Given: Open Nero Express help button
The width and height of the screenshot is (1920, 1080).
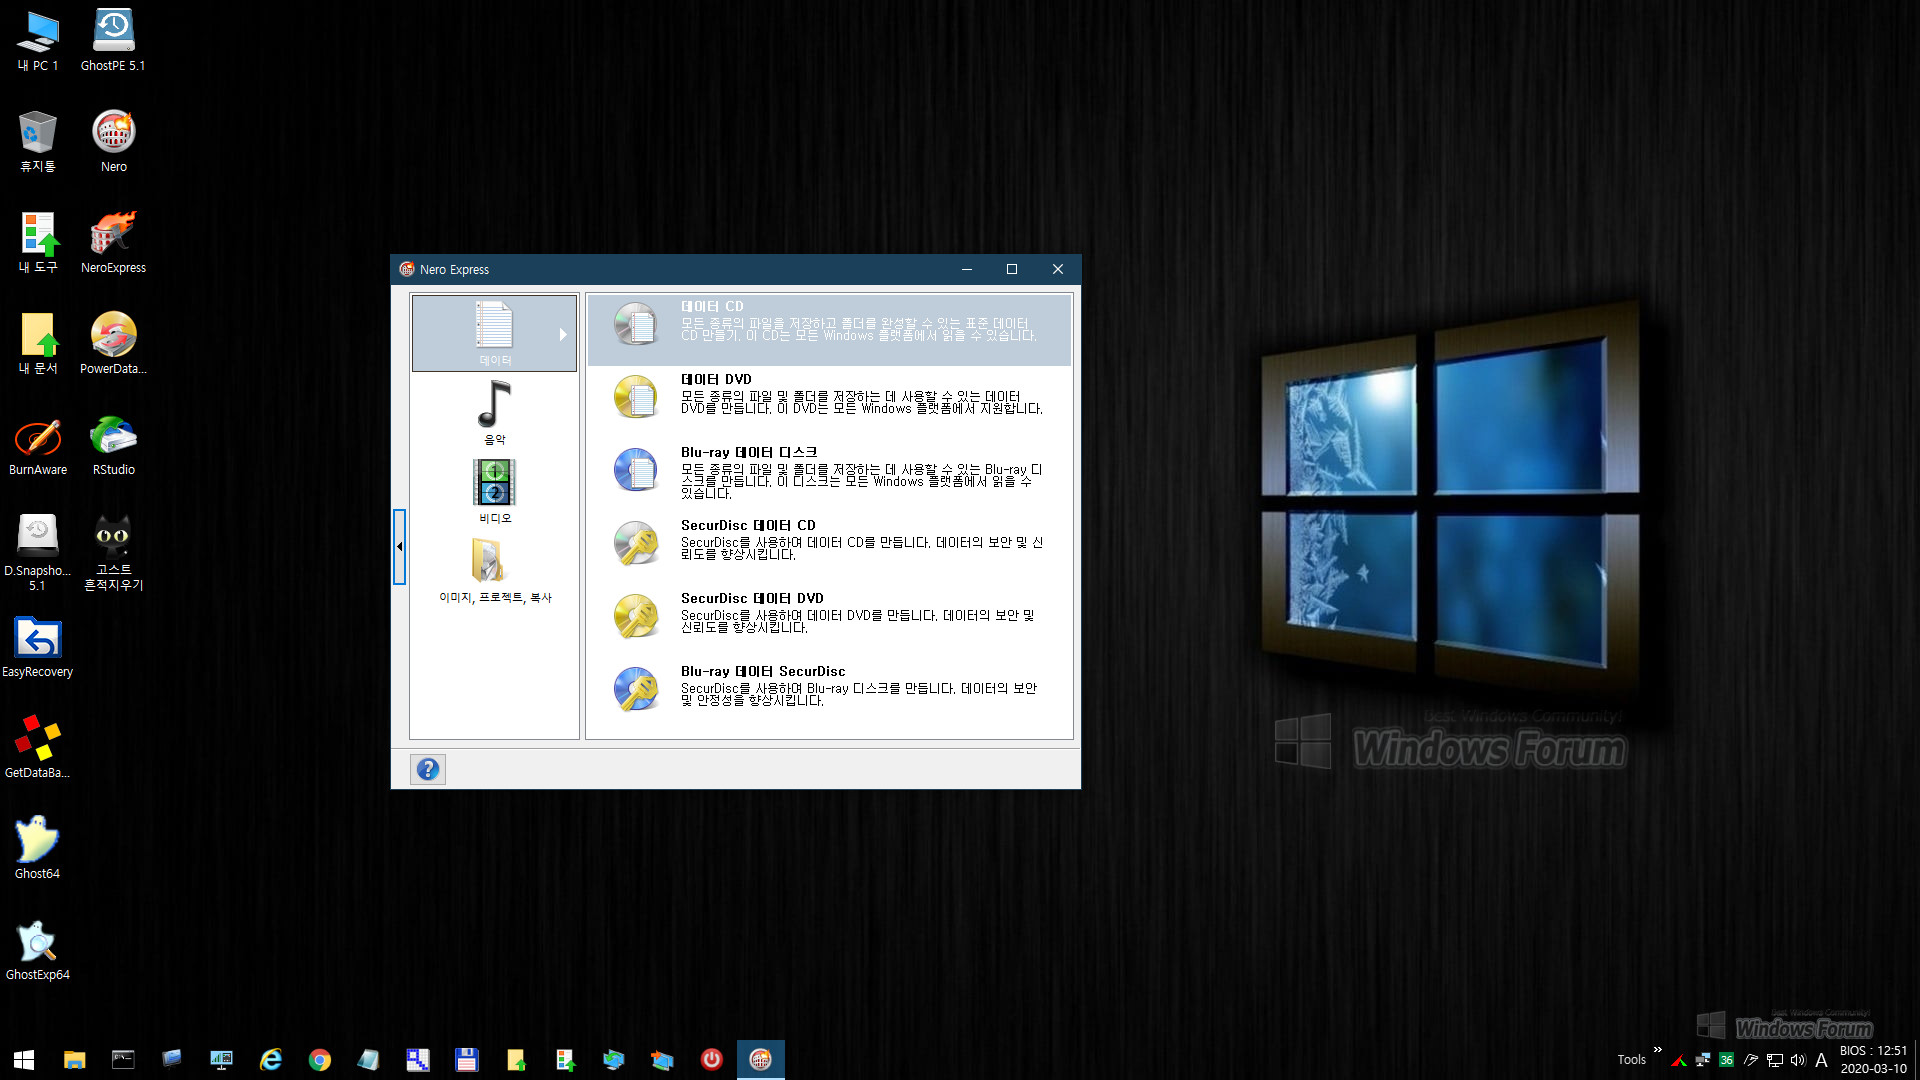Looking at the screenshot, I should (428, 769).
